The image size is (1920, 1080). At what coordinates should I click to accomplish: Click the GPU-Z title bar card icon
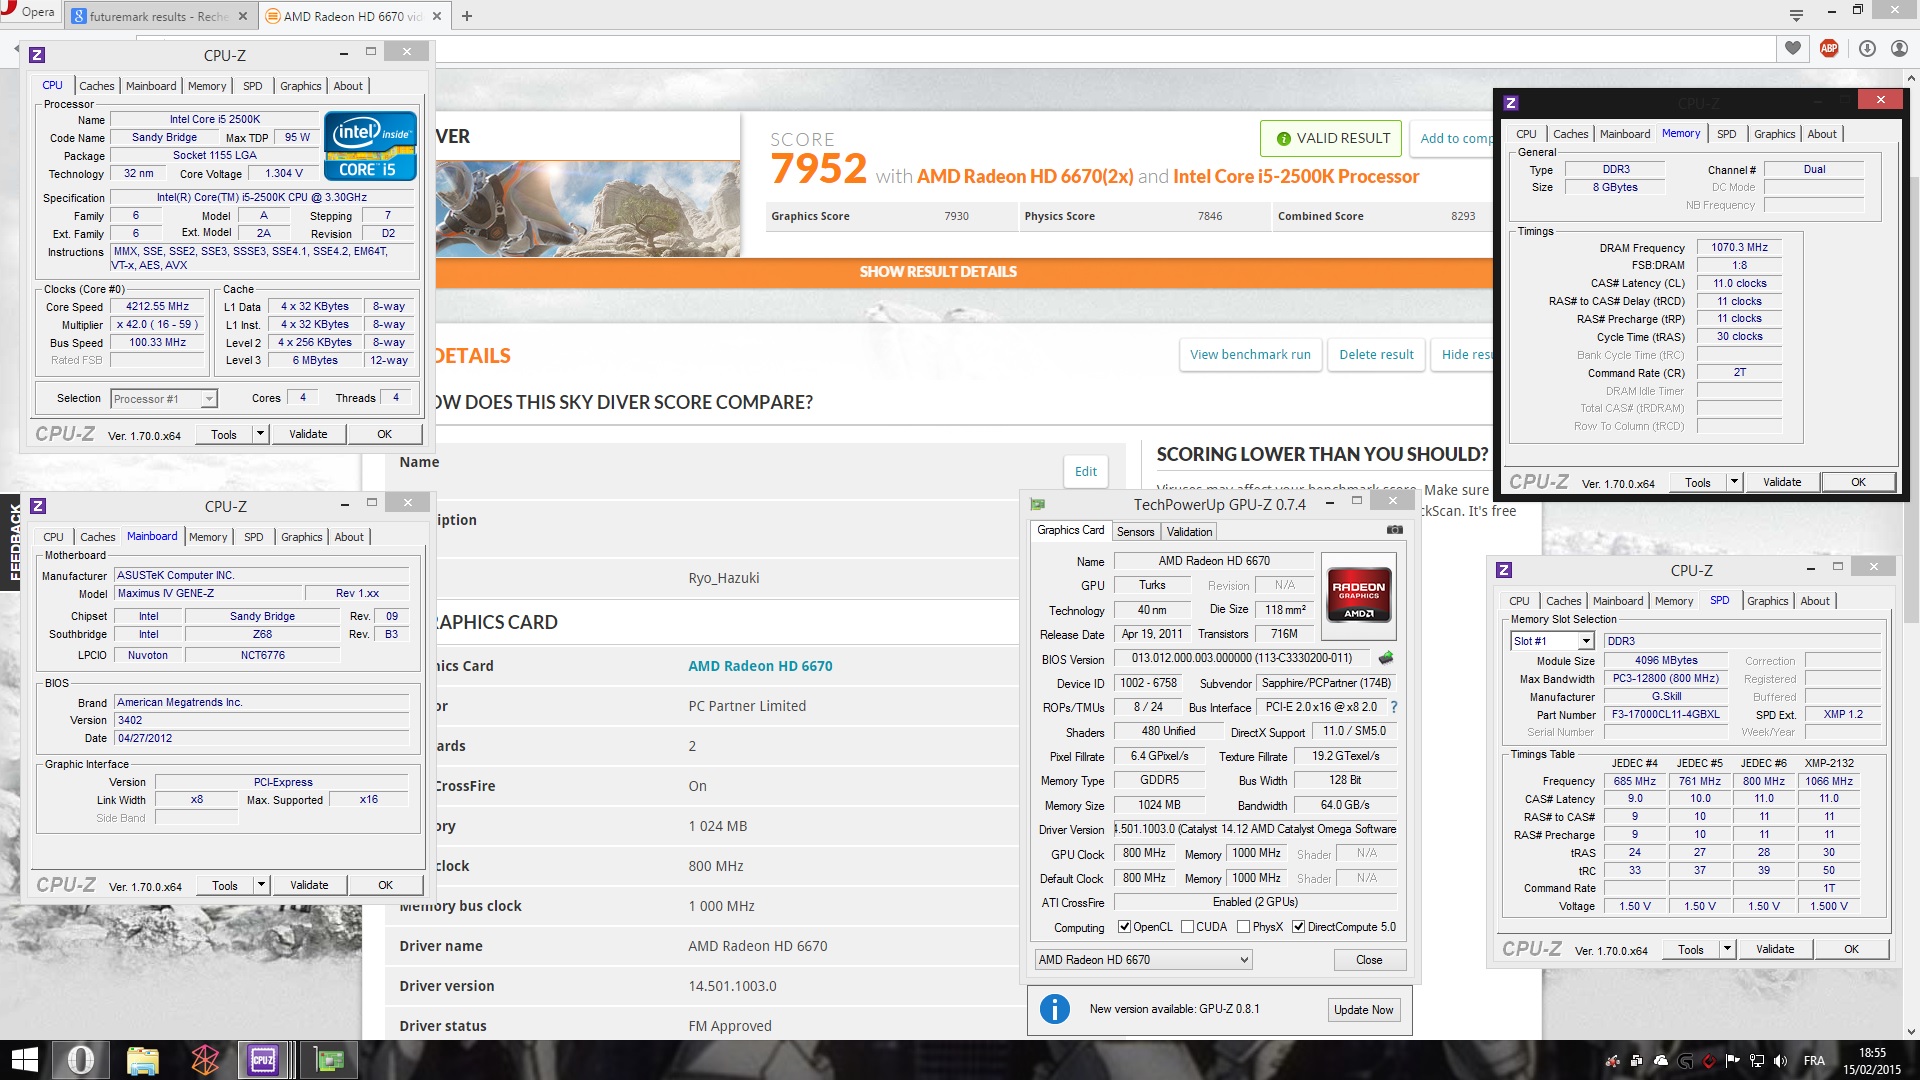click(x=1038, y=505)
